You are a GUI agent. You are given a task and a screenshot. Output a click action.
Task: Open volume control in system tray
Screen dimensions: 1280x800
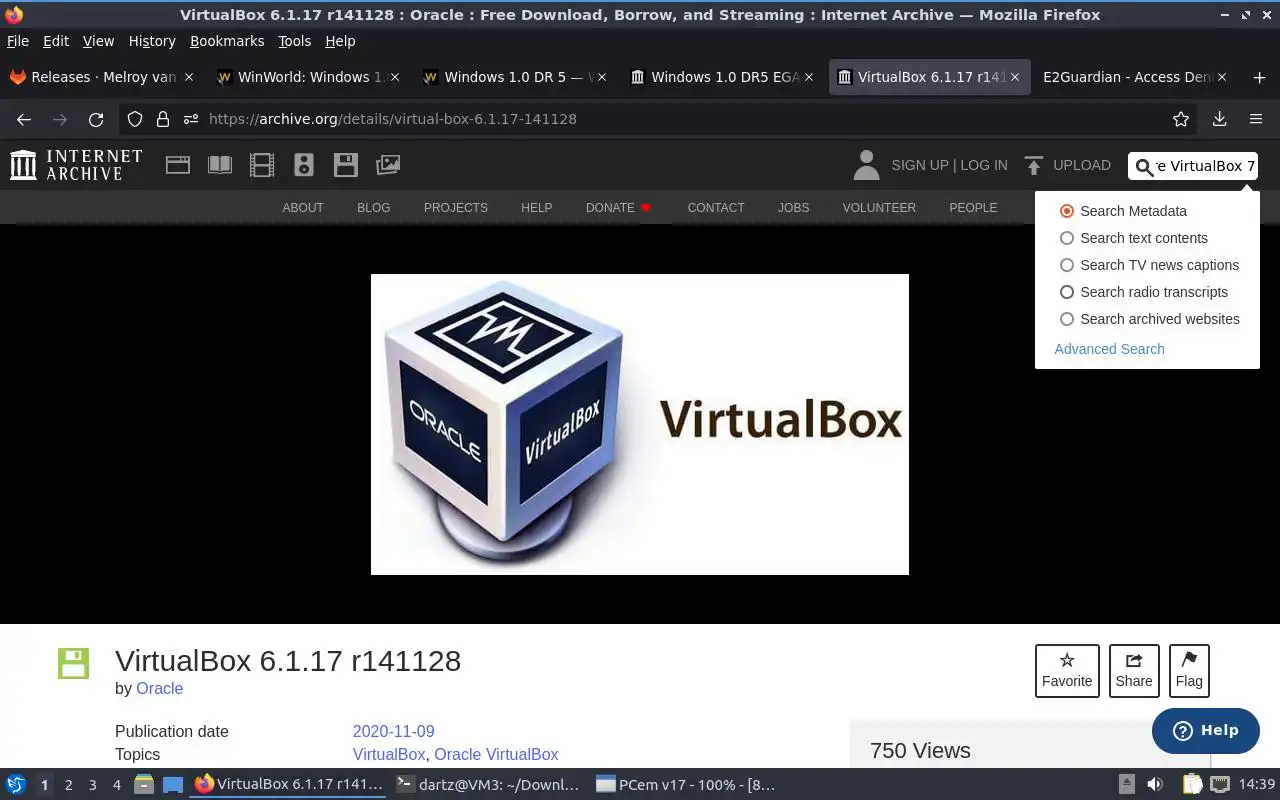1155,785
